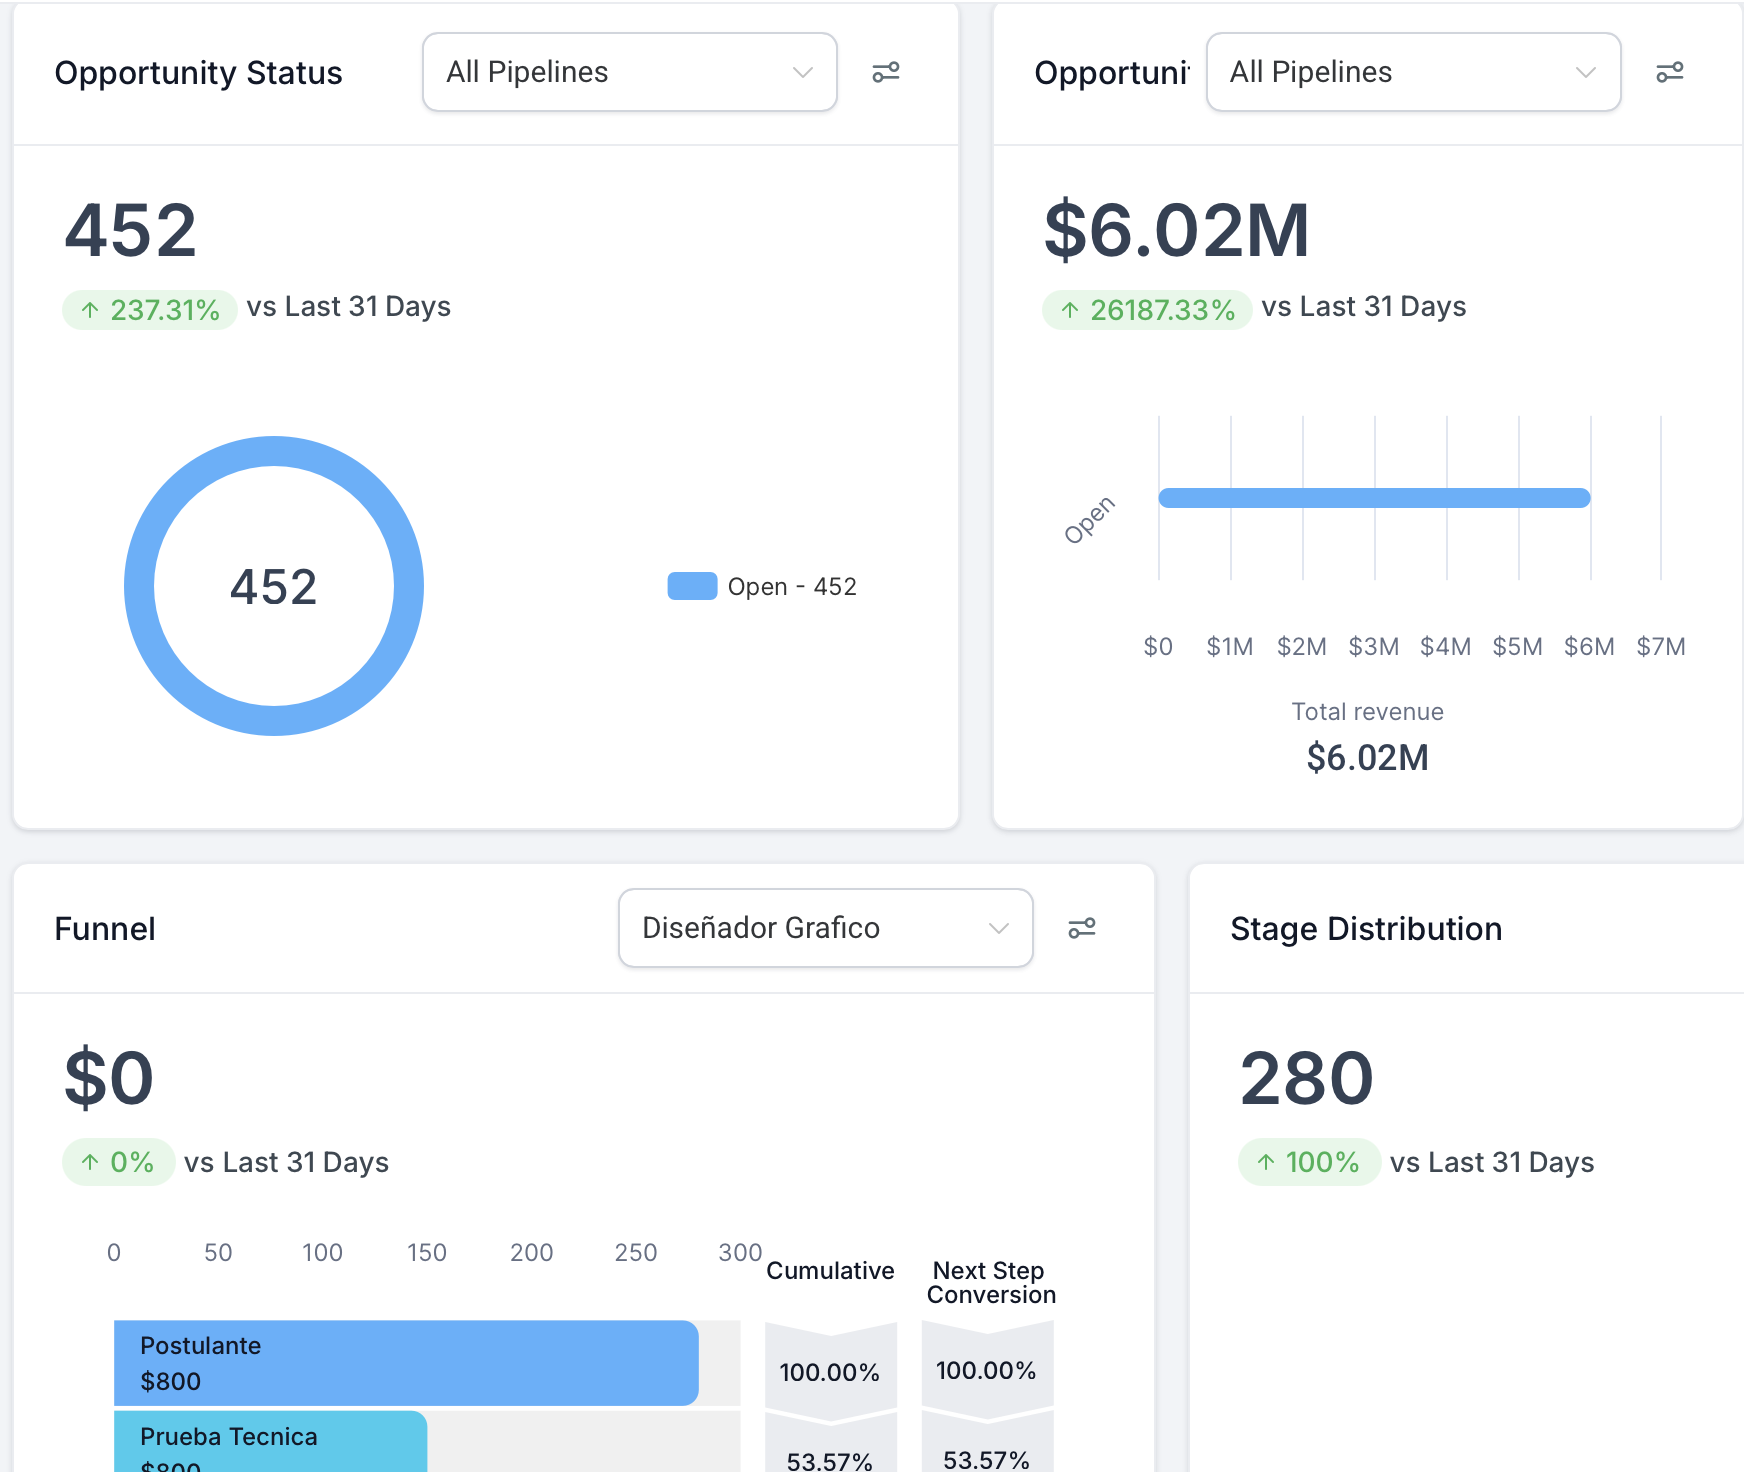Select the Open horizontal revenue bar

point(1373,498)
